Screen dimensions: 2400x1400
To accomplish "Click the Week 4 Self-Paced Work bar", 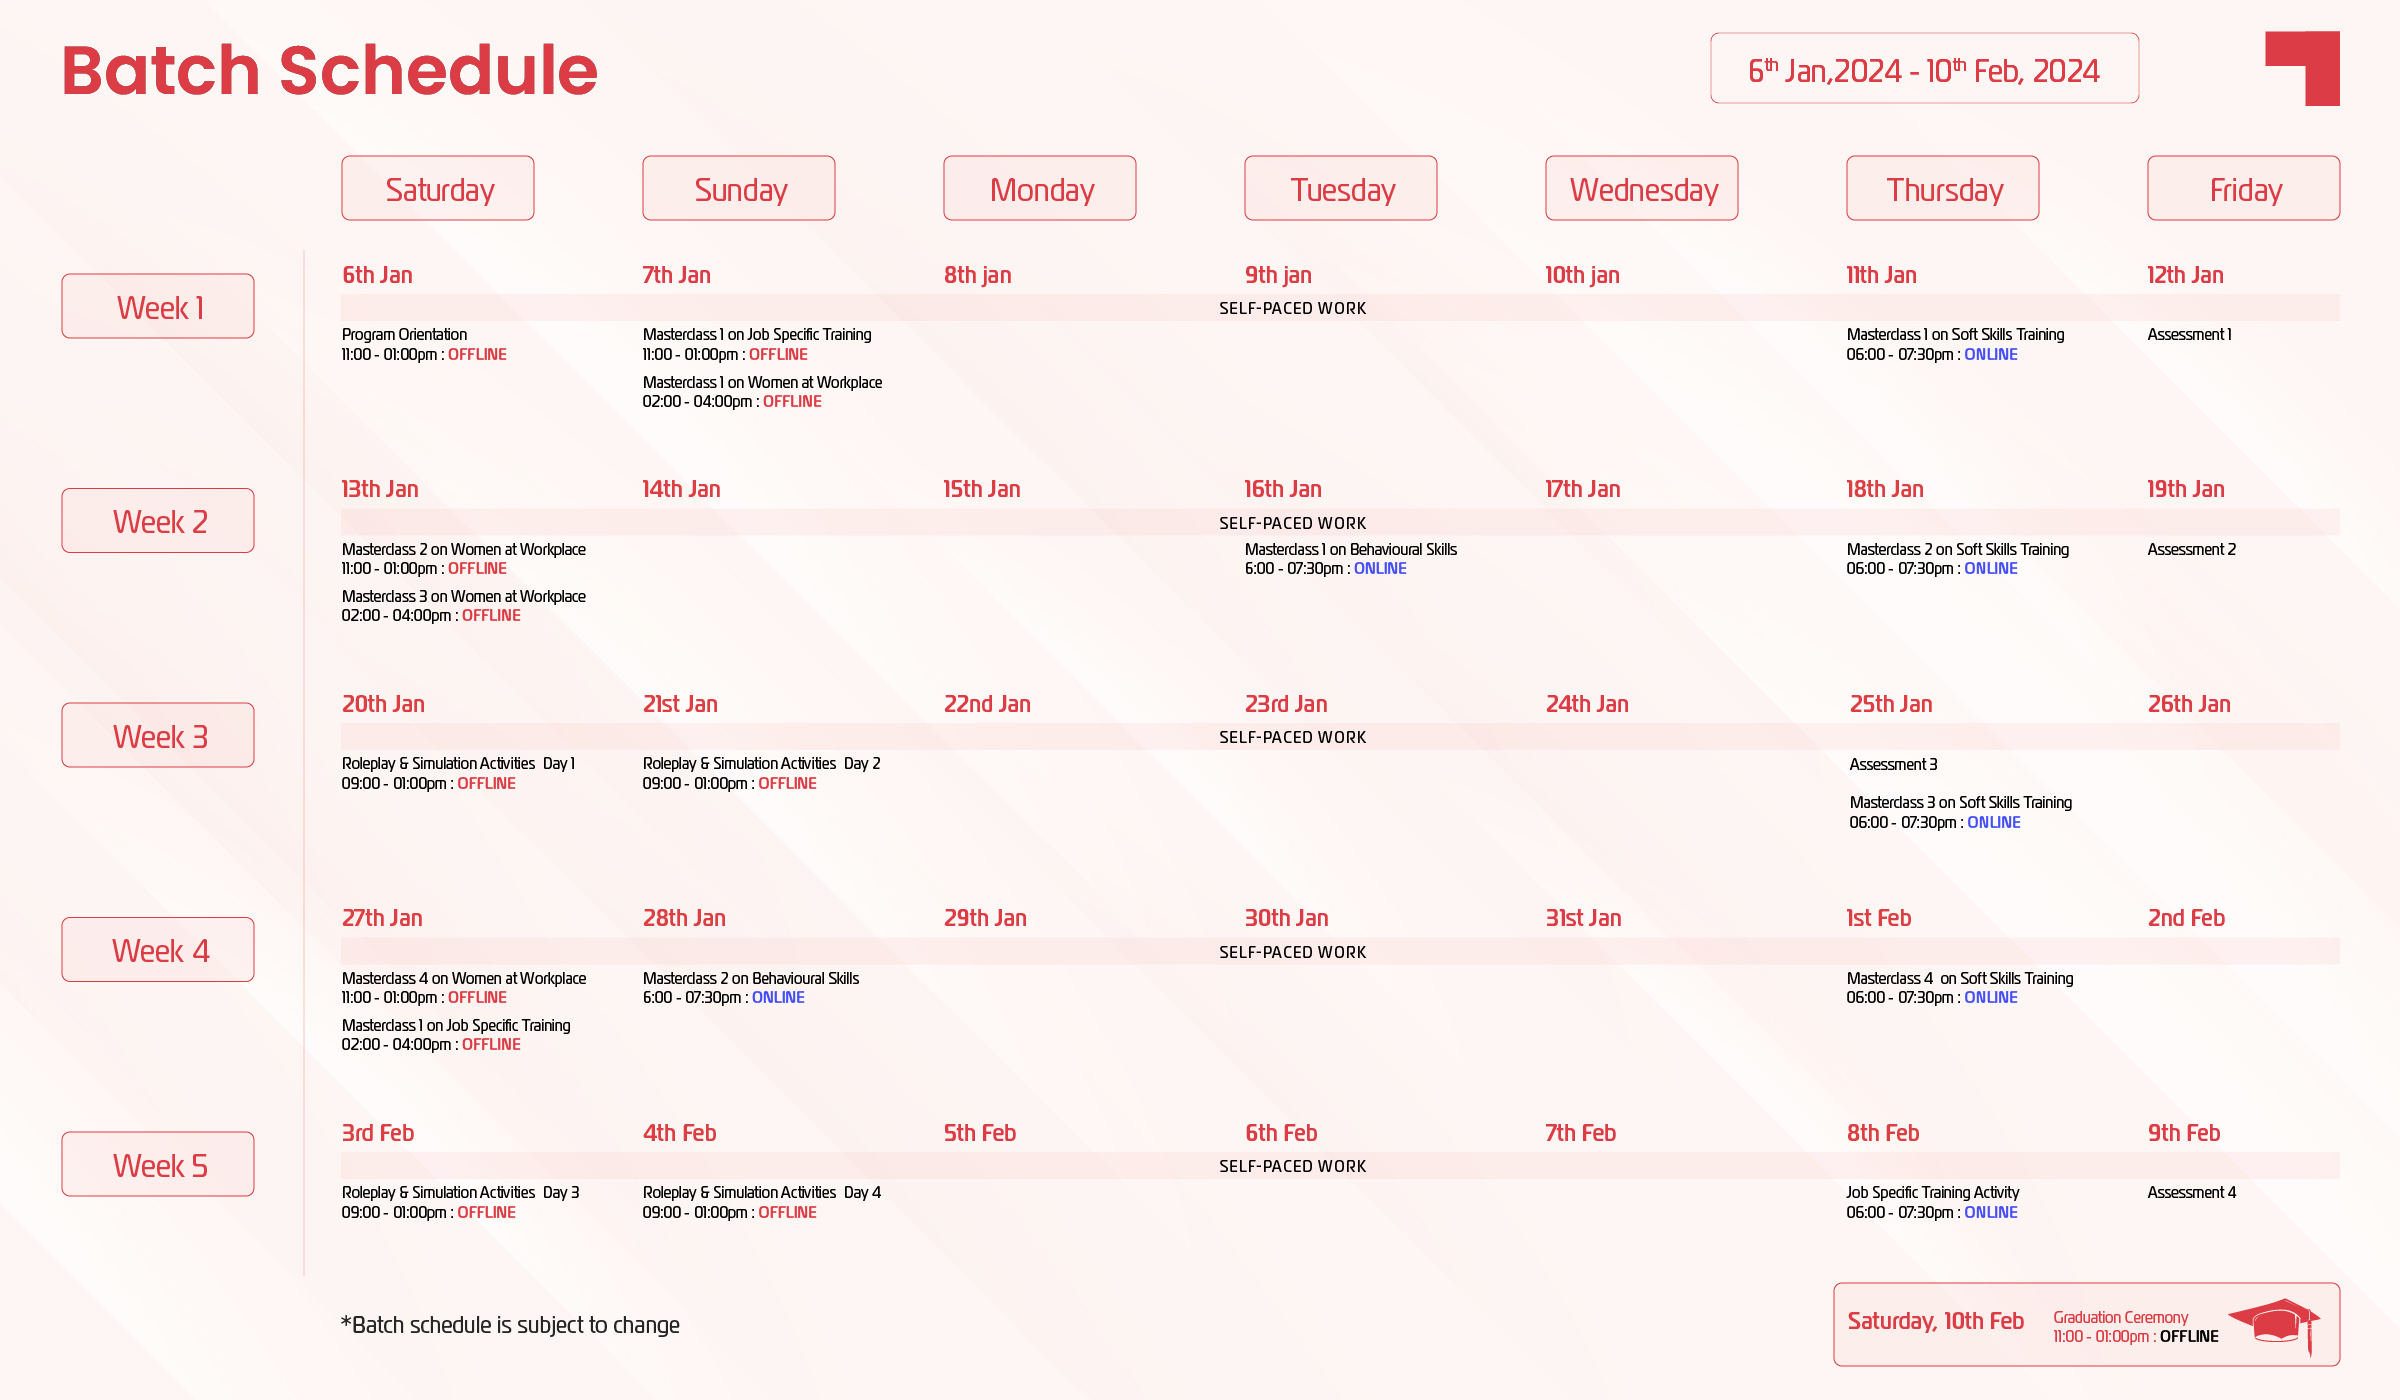I will tap(1292, 952).
